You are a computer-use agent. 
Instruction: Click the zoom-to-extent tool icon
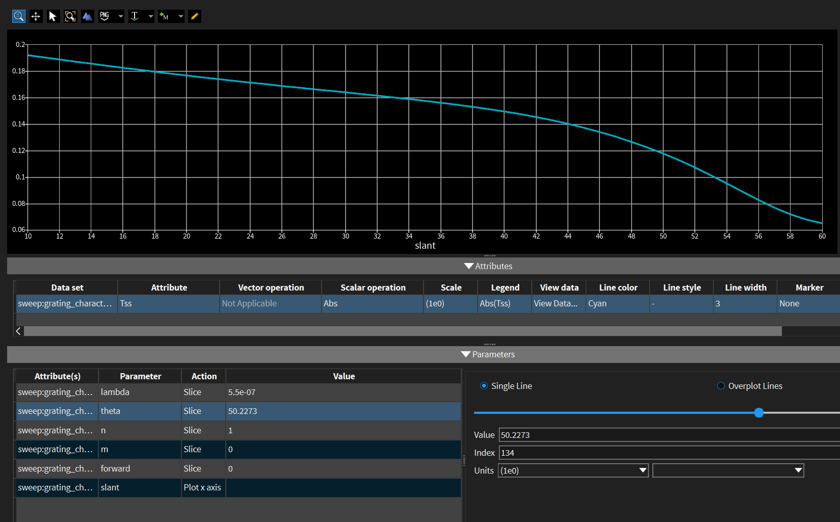click(70, 17)
